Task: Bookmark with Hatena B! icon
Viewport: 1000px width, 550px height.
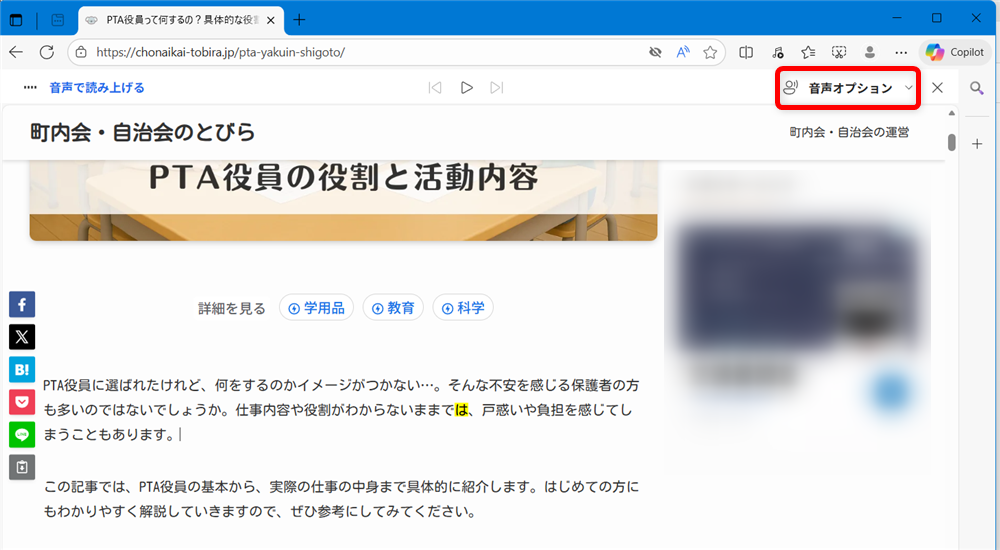Action: [x=22, y=369]
